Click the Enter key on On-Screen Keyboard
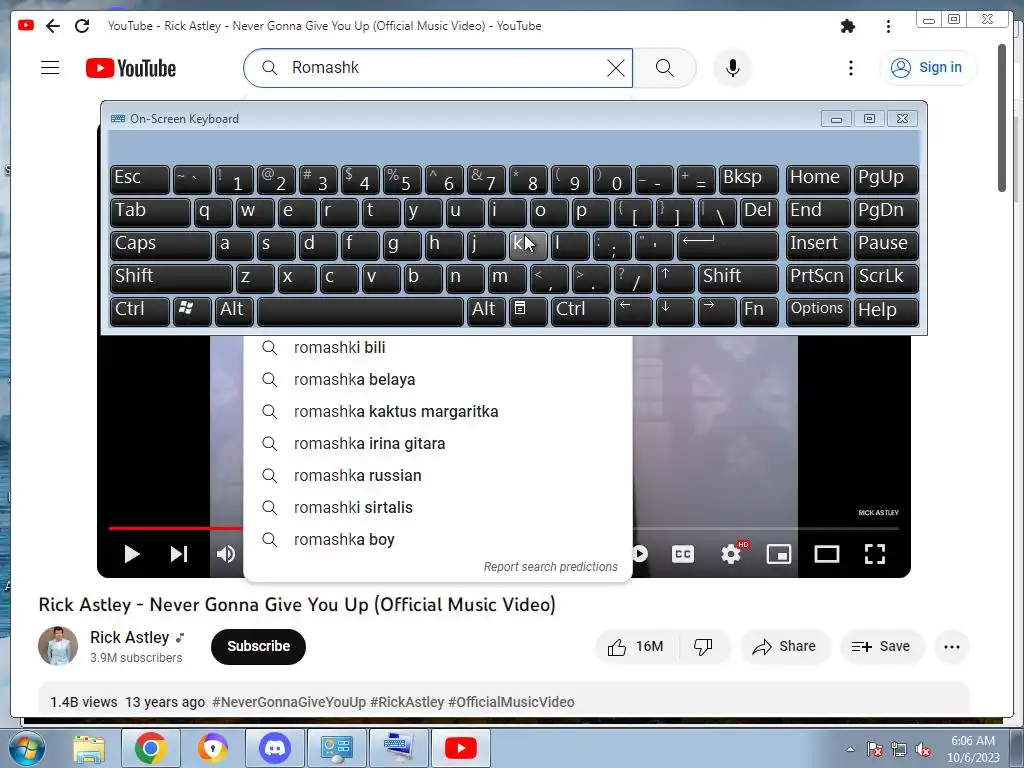The image size is (1024, 768). point(728,244)
